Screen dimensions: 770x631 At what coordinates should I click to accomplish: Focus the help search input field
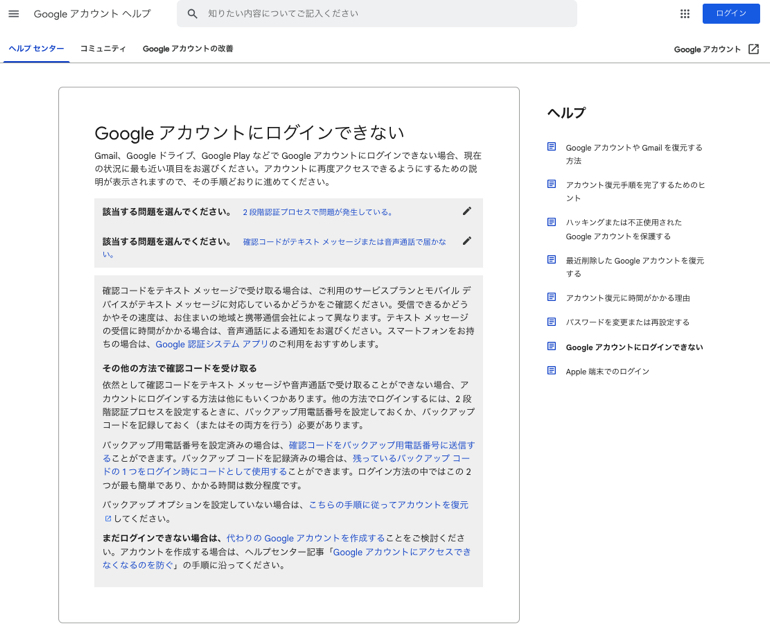pyautogui.click(x=377, y=14)
